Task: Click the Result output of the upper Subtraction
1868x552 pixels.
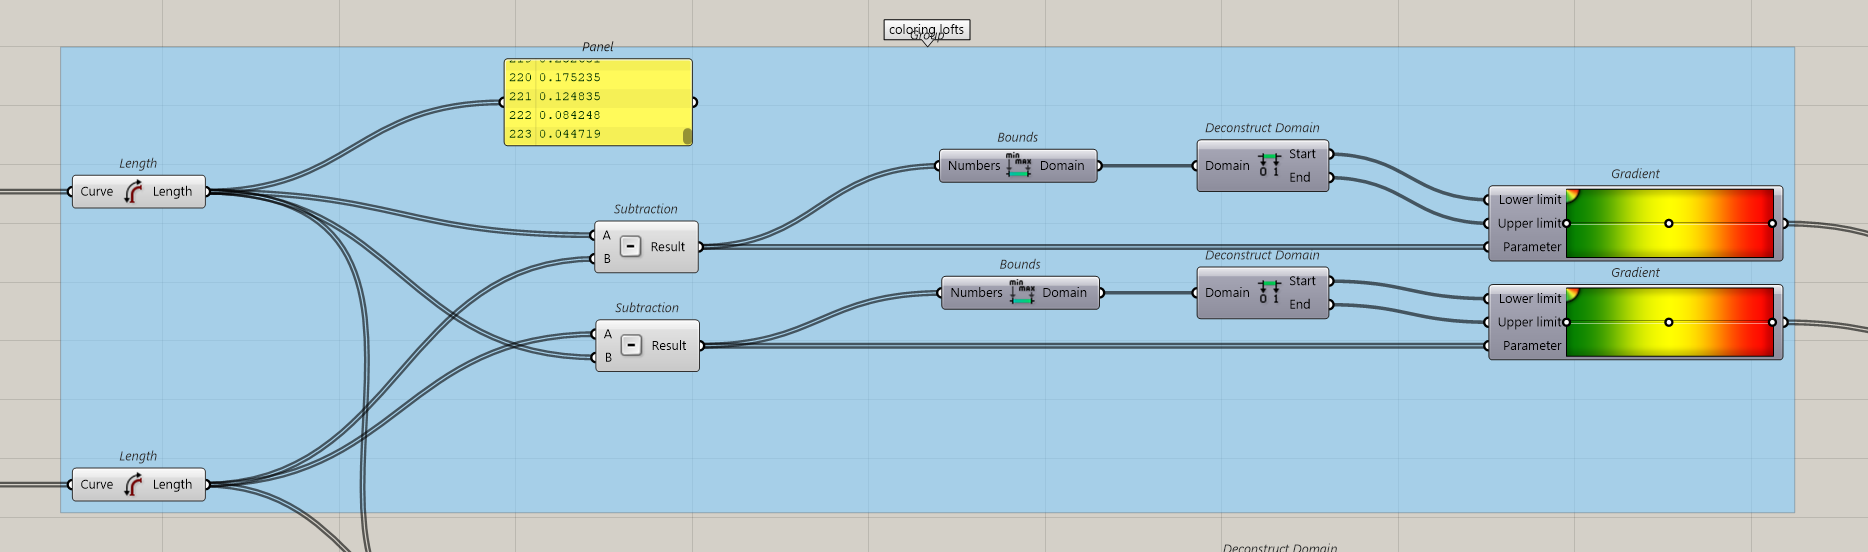Action: (668, 247)
